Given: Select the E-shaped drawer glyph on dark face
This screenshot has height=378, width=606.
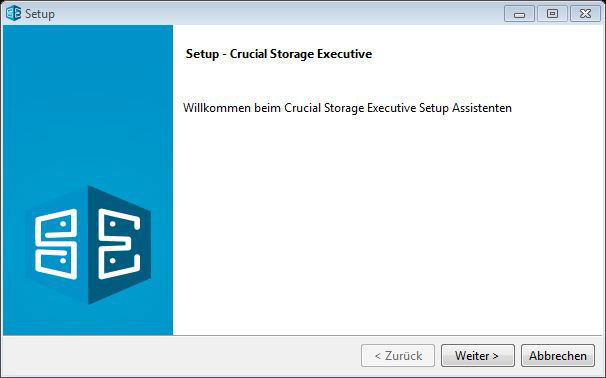Looking at the screenshot, I should [119, 244].
